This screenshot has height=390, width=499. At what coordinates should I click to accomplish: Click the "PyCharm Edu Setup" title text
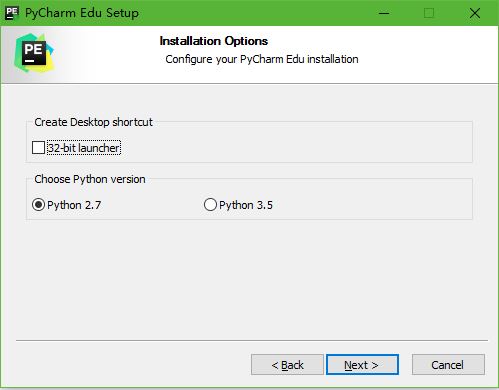[82, 13]
